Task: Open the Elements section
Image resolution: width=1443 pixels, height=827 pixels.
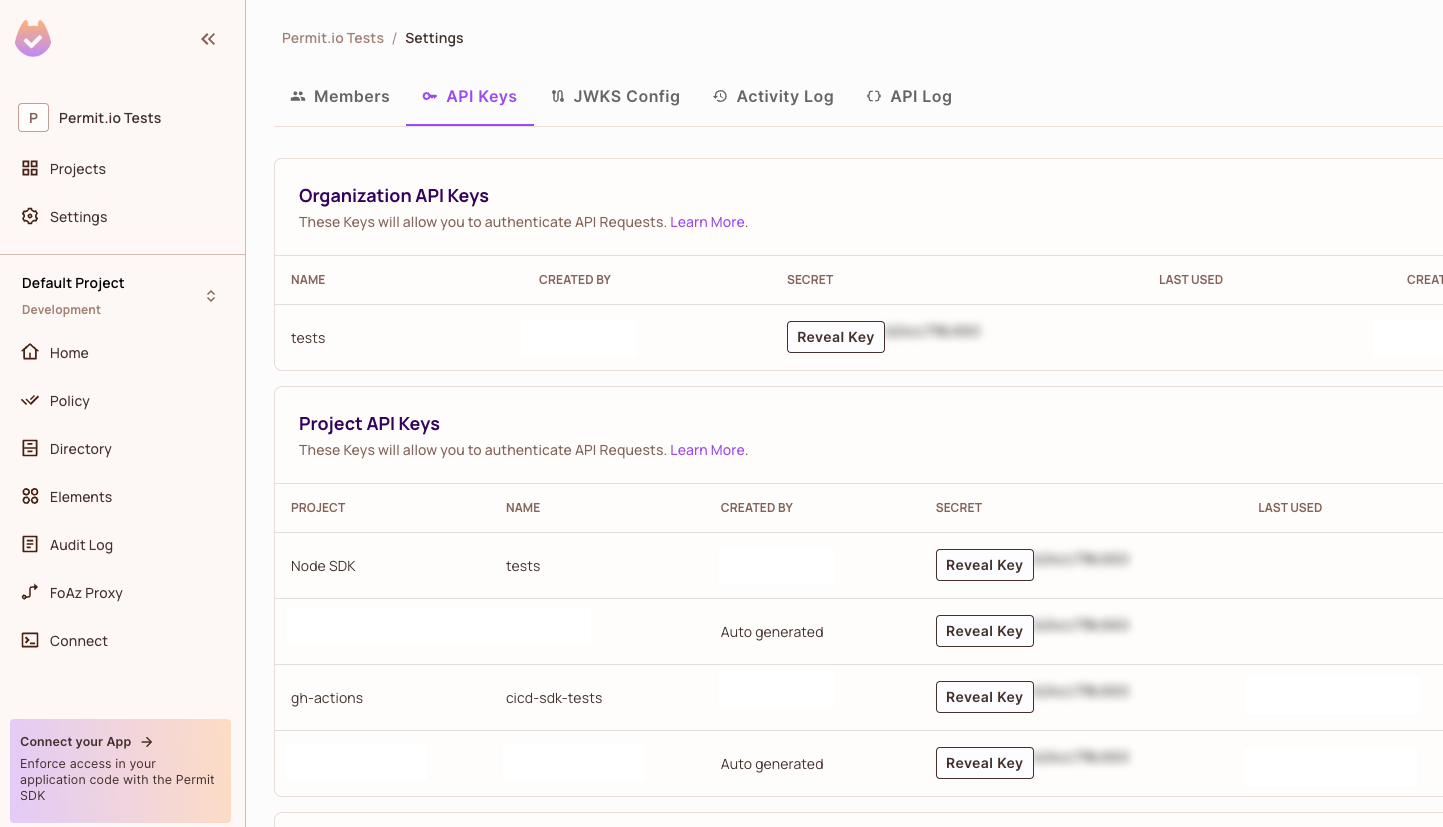Action: click(80, 496)
